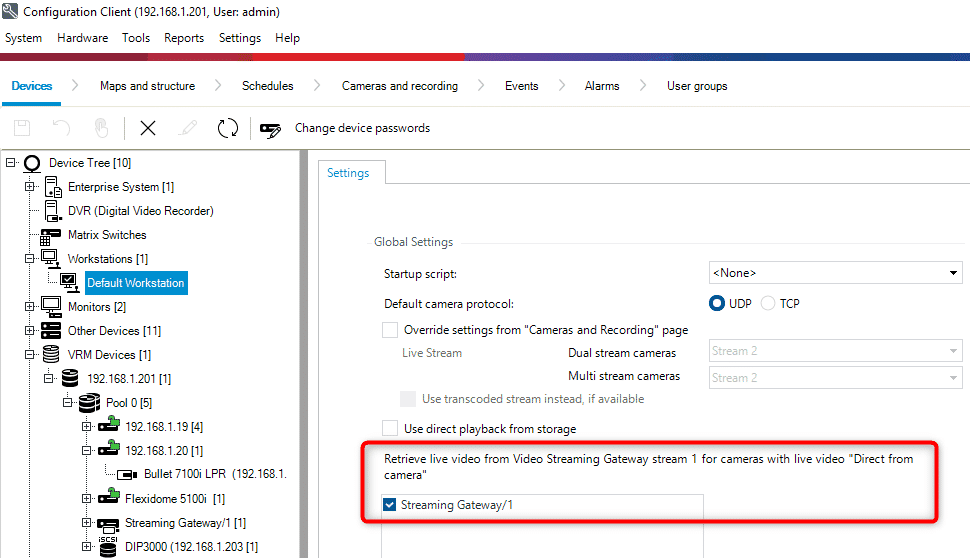Click the Refresh icon in the toolbar
The width and height of the screenshot is (970, 558).
[x=228, y=128]
